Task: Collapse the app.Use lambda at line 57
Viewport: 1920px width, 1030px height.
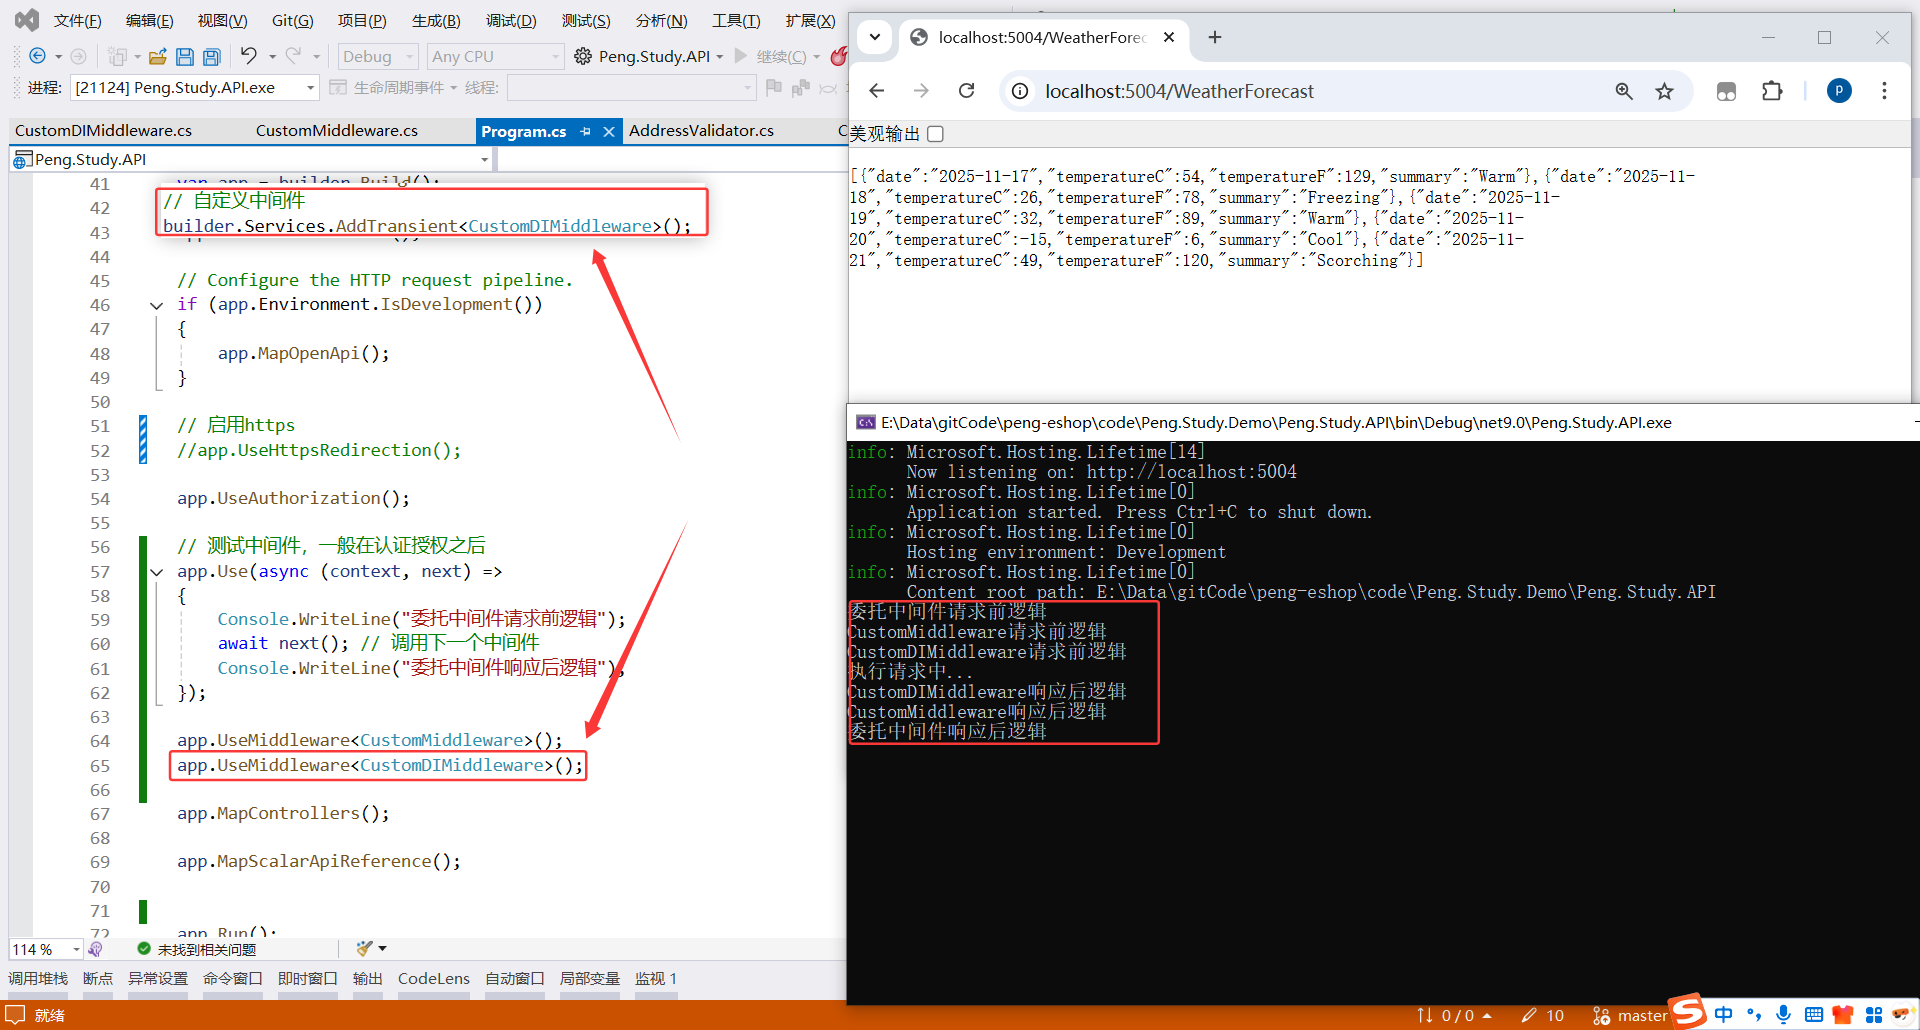Action: [156, 572]
